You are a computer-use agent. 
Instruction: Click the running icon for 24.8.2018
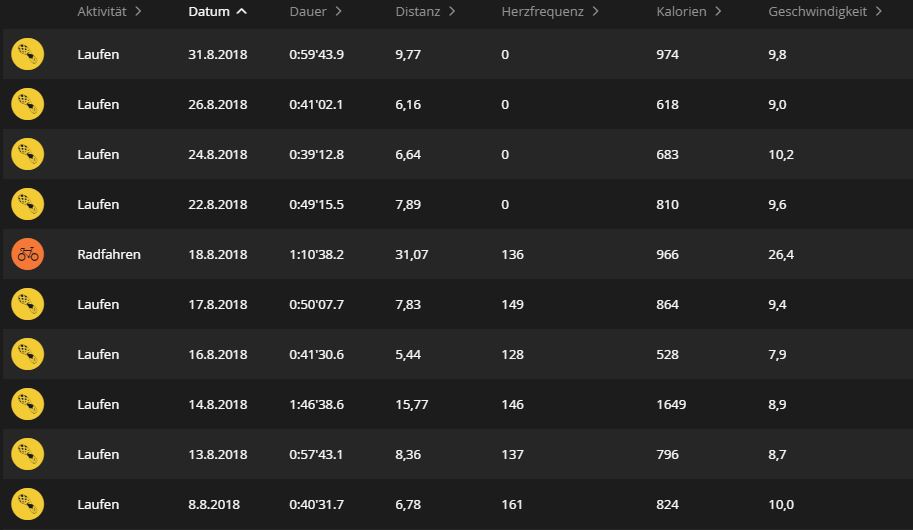coord(27,154)
